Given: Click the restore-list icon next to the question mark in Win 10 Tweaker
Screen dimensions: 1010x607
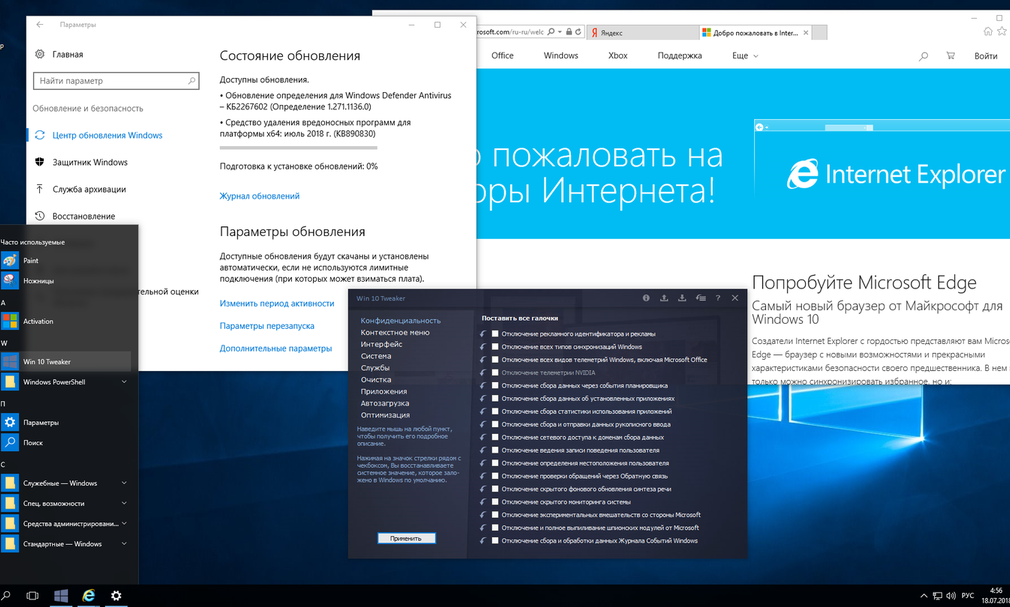Looking at the screenshot, I should click(701, 298).
